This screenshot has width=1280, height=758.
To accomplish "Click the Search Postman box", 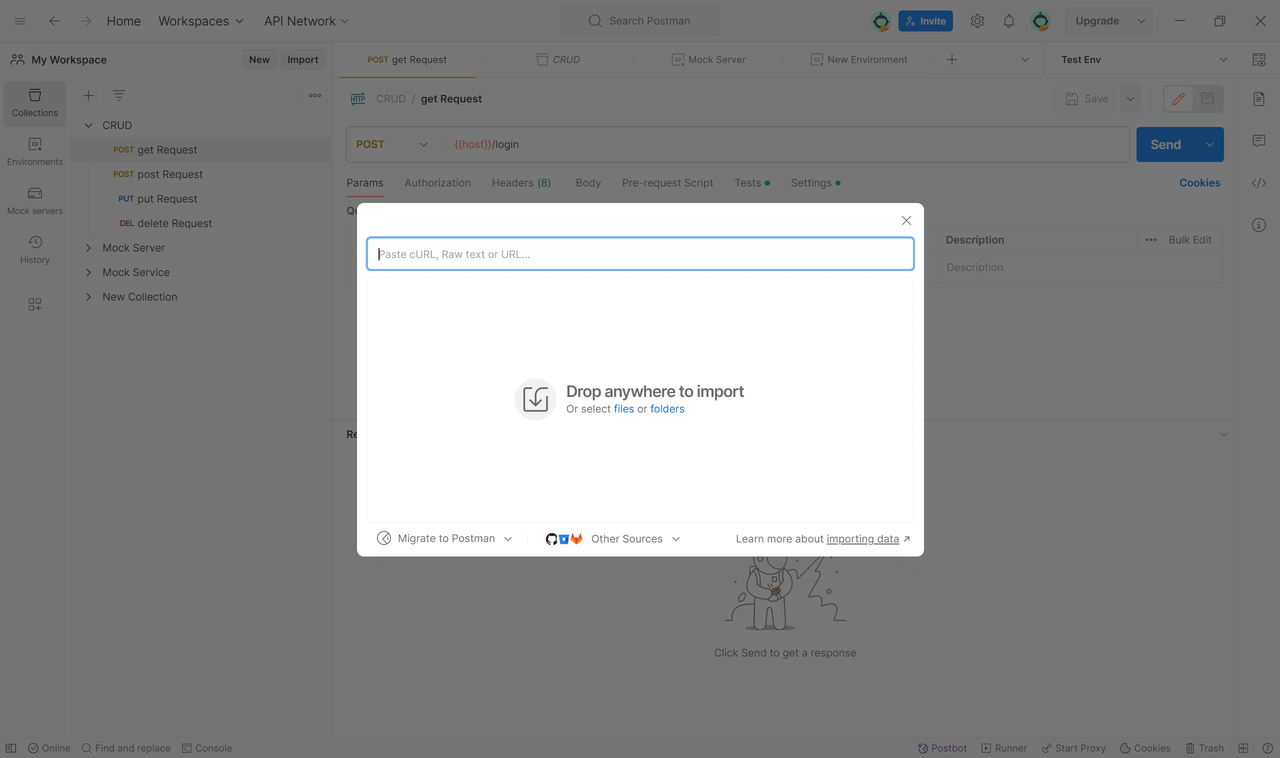I will coord(639,21).
